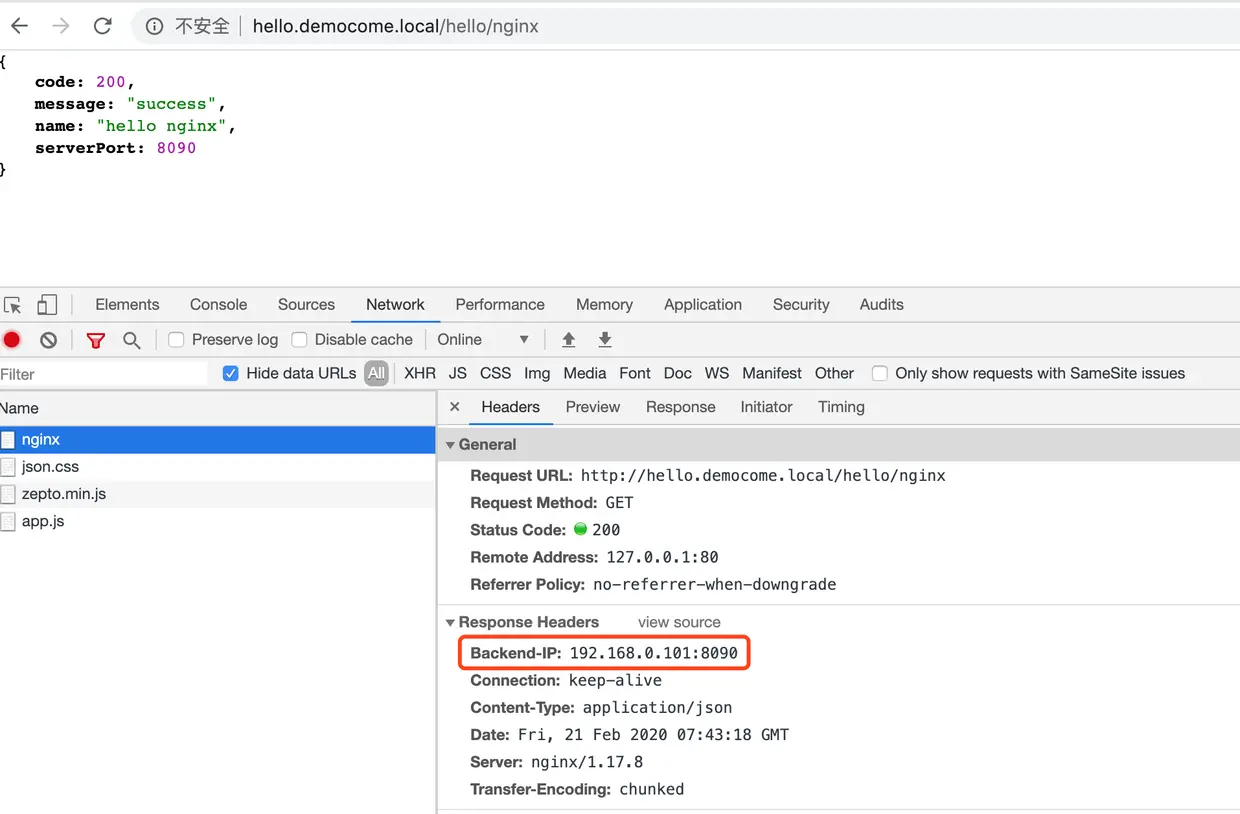Screen dimensions: 1240x814
Task: Close the request details pane
Action: (455, 407)
